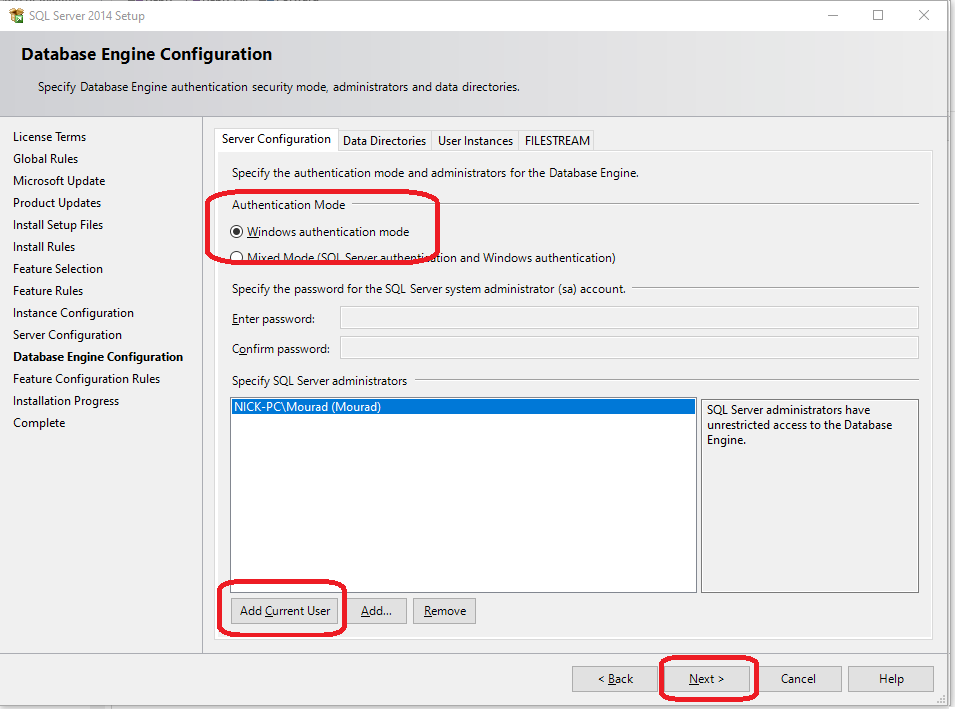Click the Add... button

tap(377, 610)
